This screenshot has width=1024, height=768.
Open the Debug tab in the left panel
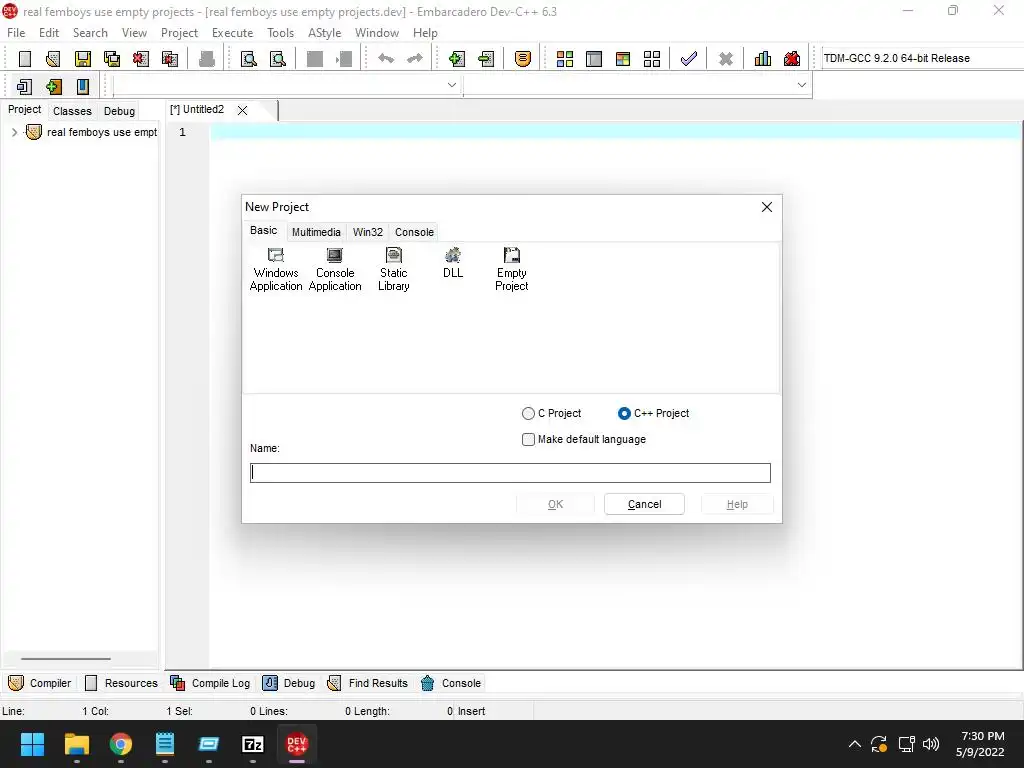[119, 111]
